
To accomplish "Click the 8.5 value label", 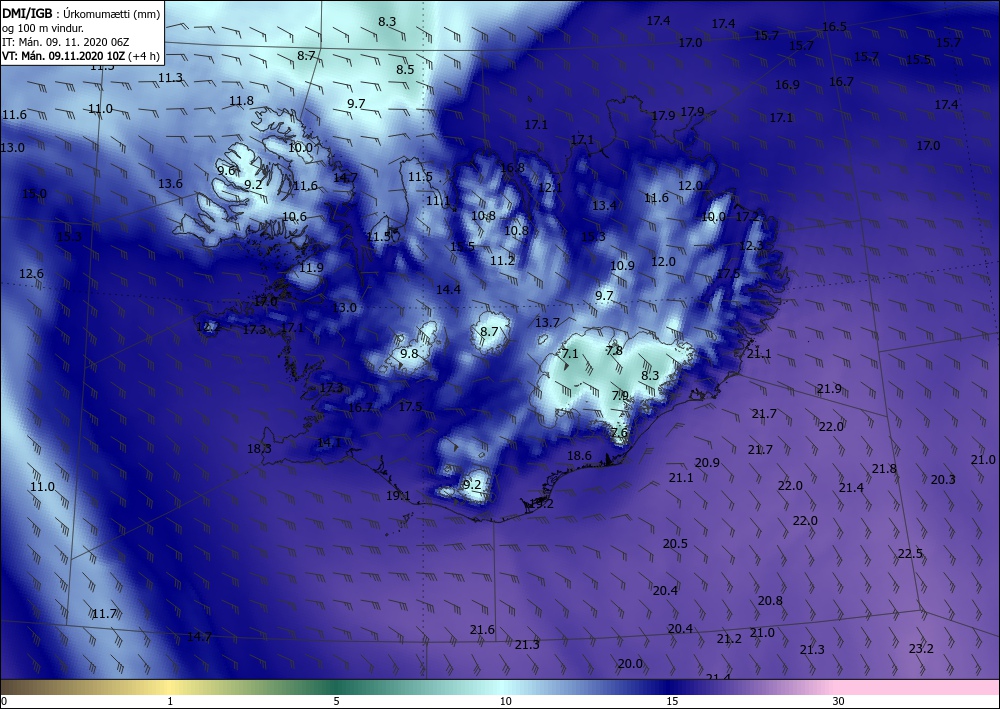I will click(405, 69).
